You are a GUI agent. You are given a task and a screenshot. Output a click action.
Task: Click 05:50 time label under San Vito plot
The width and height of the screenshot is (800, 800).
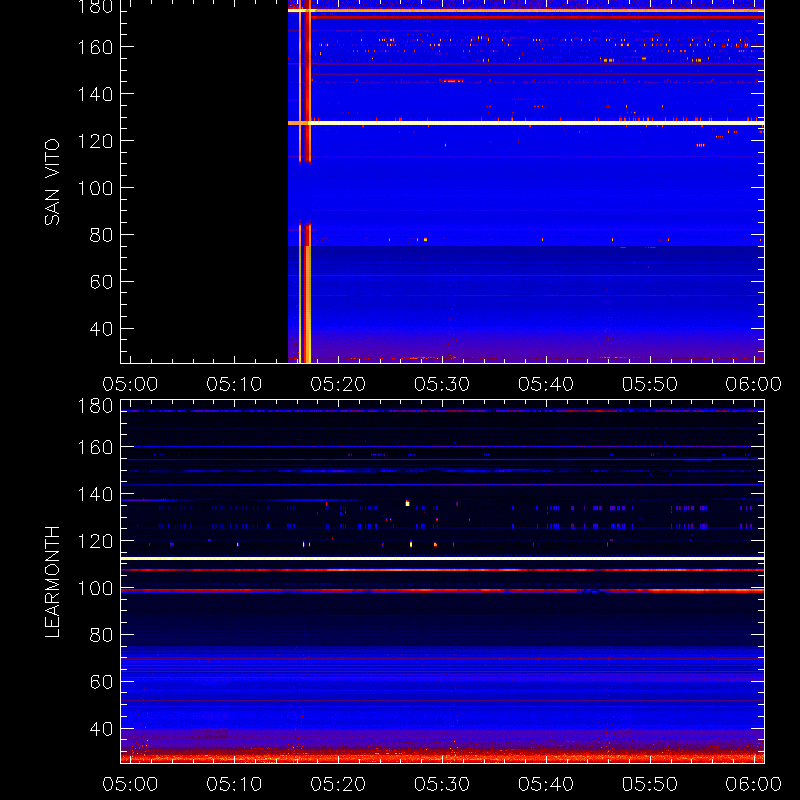[x=649, y=384]
